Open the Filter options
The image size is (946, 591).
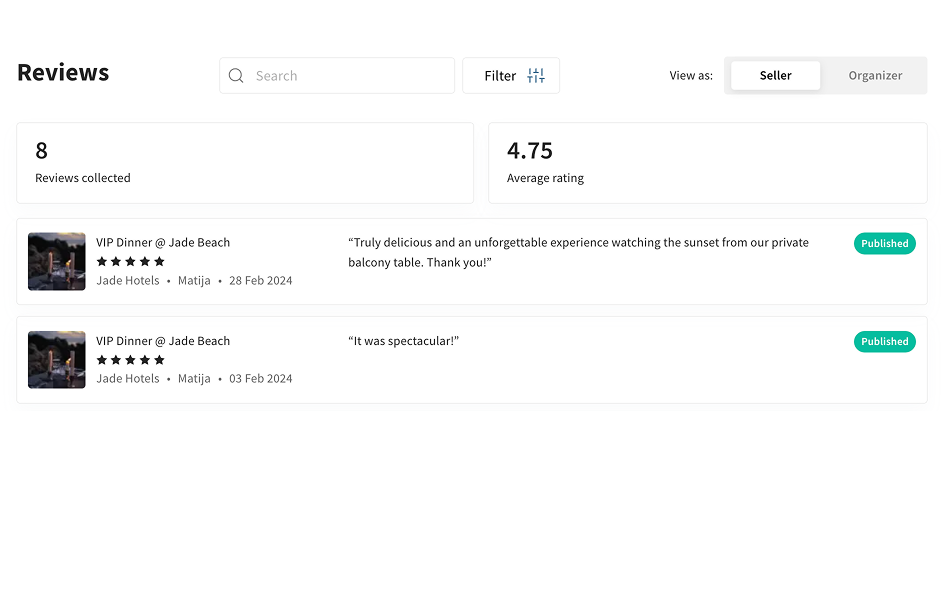tap(510, 76)
